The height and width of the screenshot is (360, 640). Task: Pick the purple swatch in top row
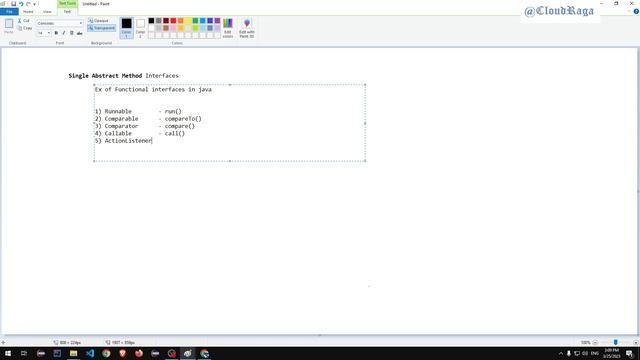pyautogui.click(x=218, y=20)
